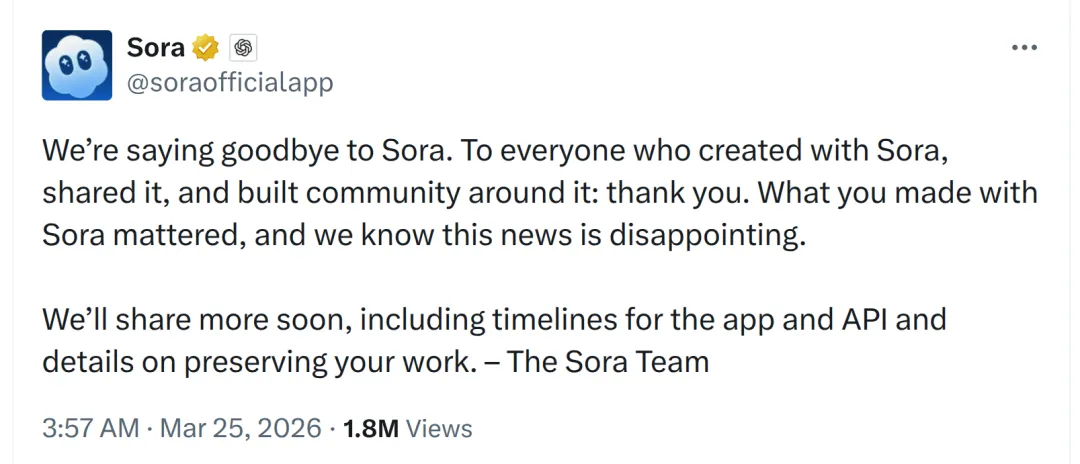Click the Mar 25, 2026 post date
Viewport: 1080px width, 464px height.
[x=241, y=428]
